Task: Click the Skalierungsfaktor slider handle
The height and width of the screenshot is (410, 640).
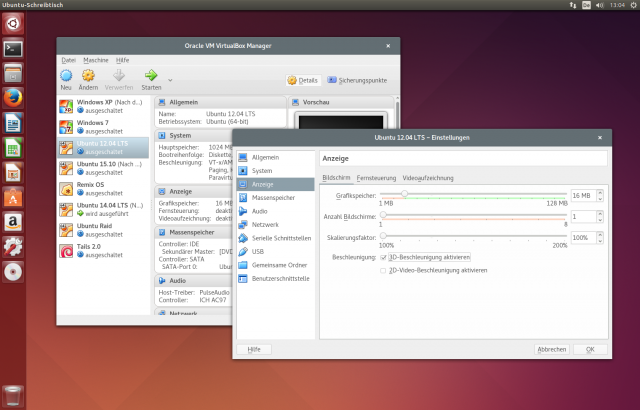Action: (383, 235)
